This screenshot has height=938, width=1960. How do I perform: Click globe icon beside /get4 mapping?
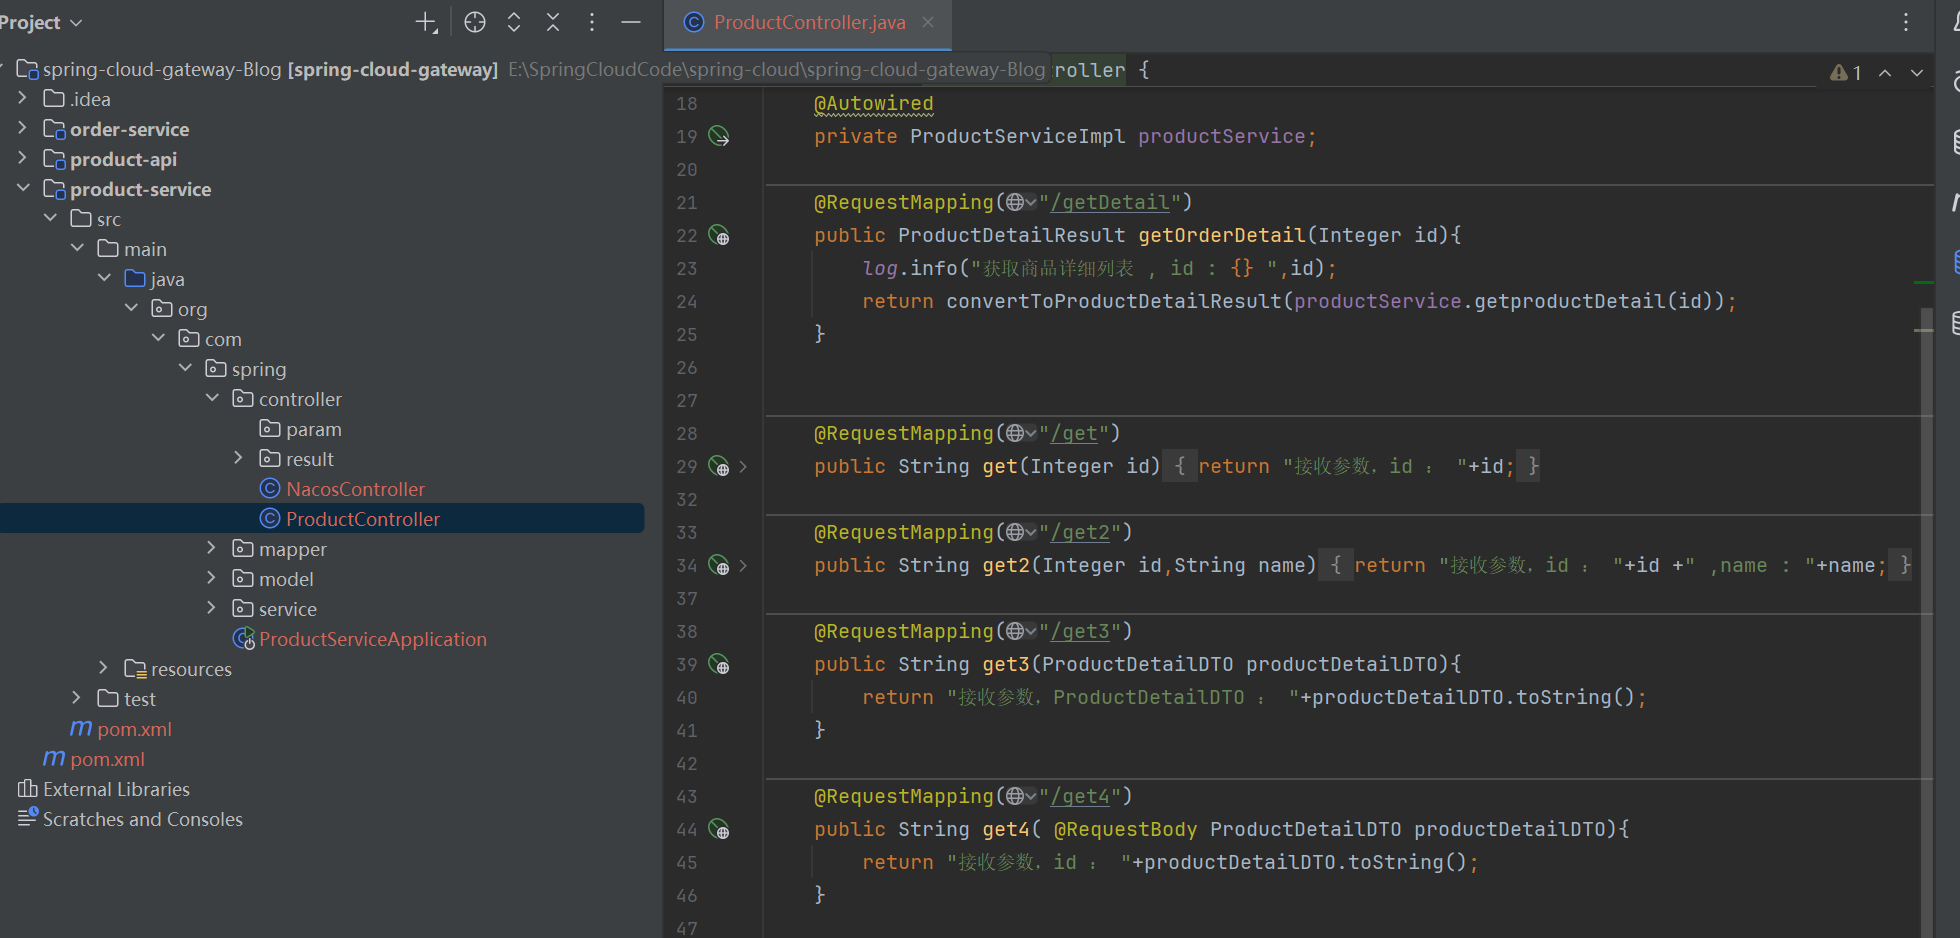(1021, 796)
